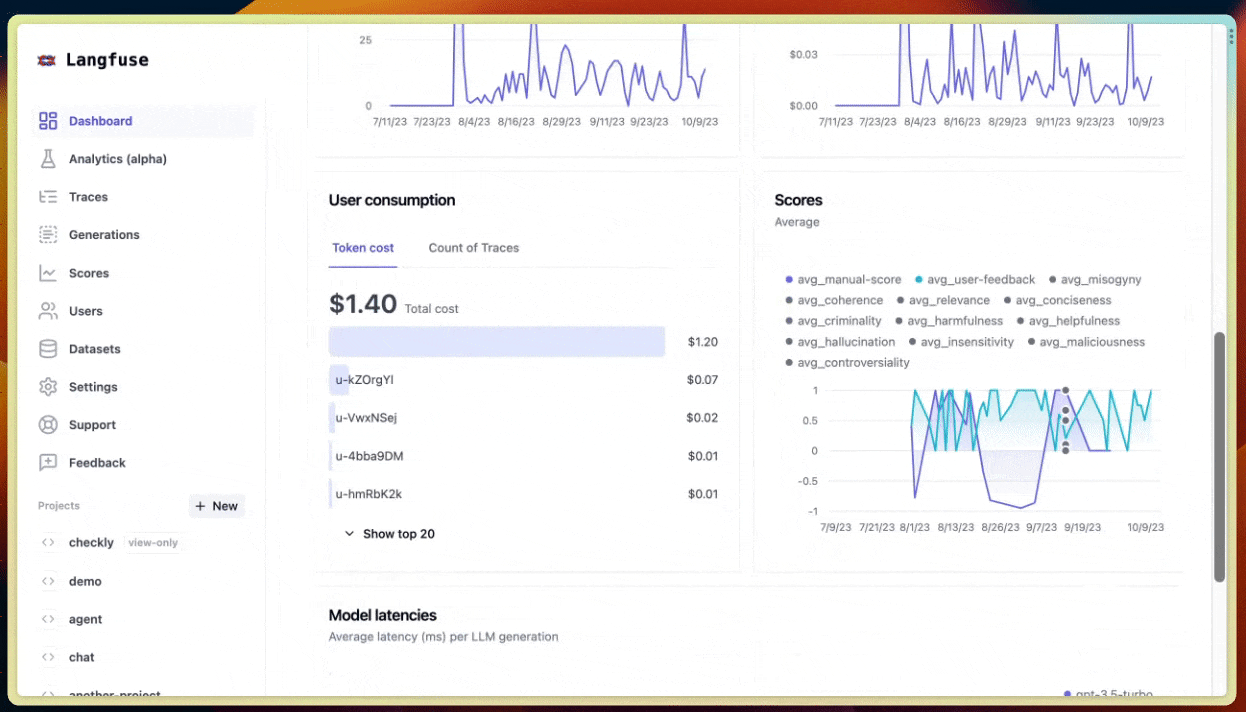This screenshot has height=712, width=1246.
Task: Open Analytics (alpha) via its flask icon
Action: tap(47, 158)
